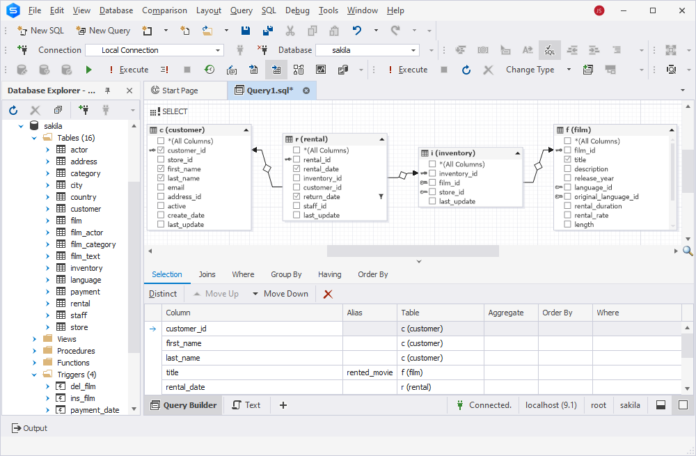Click the plus icon beside Text tab
The image size is (696, 456).
point(283,405)
